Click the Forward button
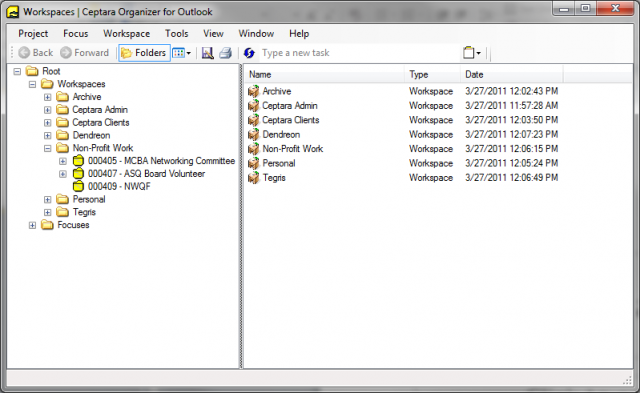The image size is (640, 393). click(84, 53)
